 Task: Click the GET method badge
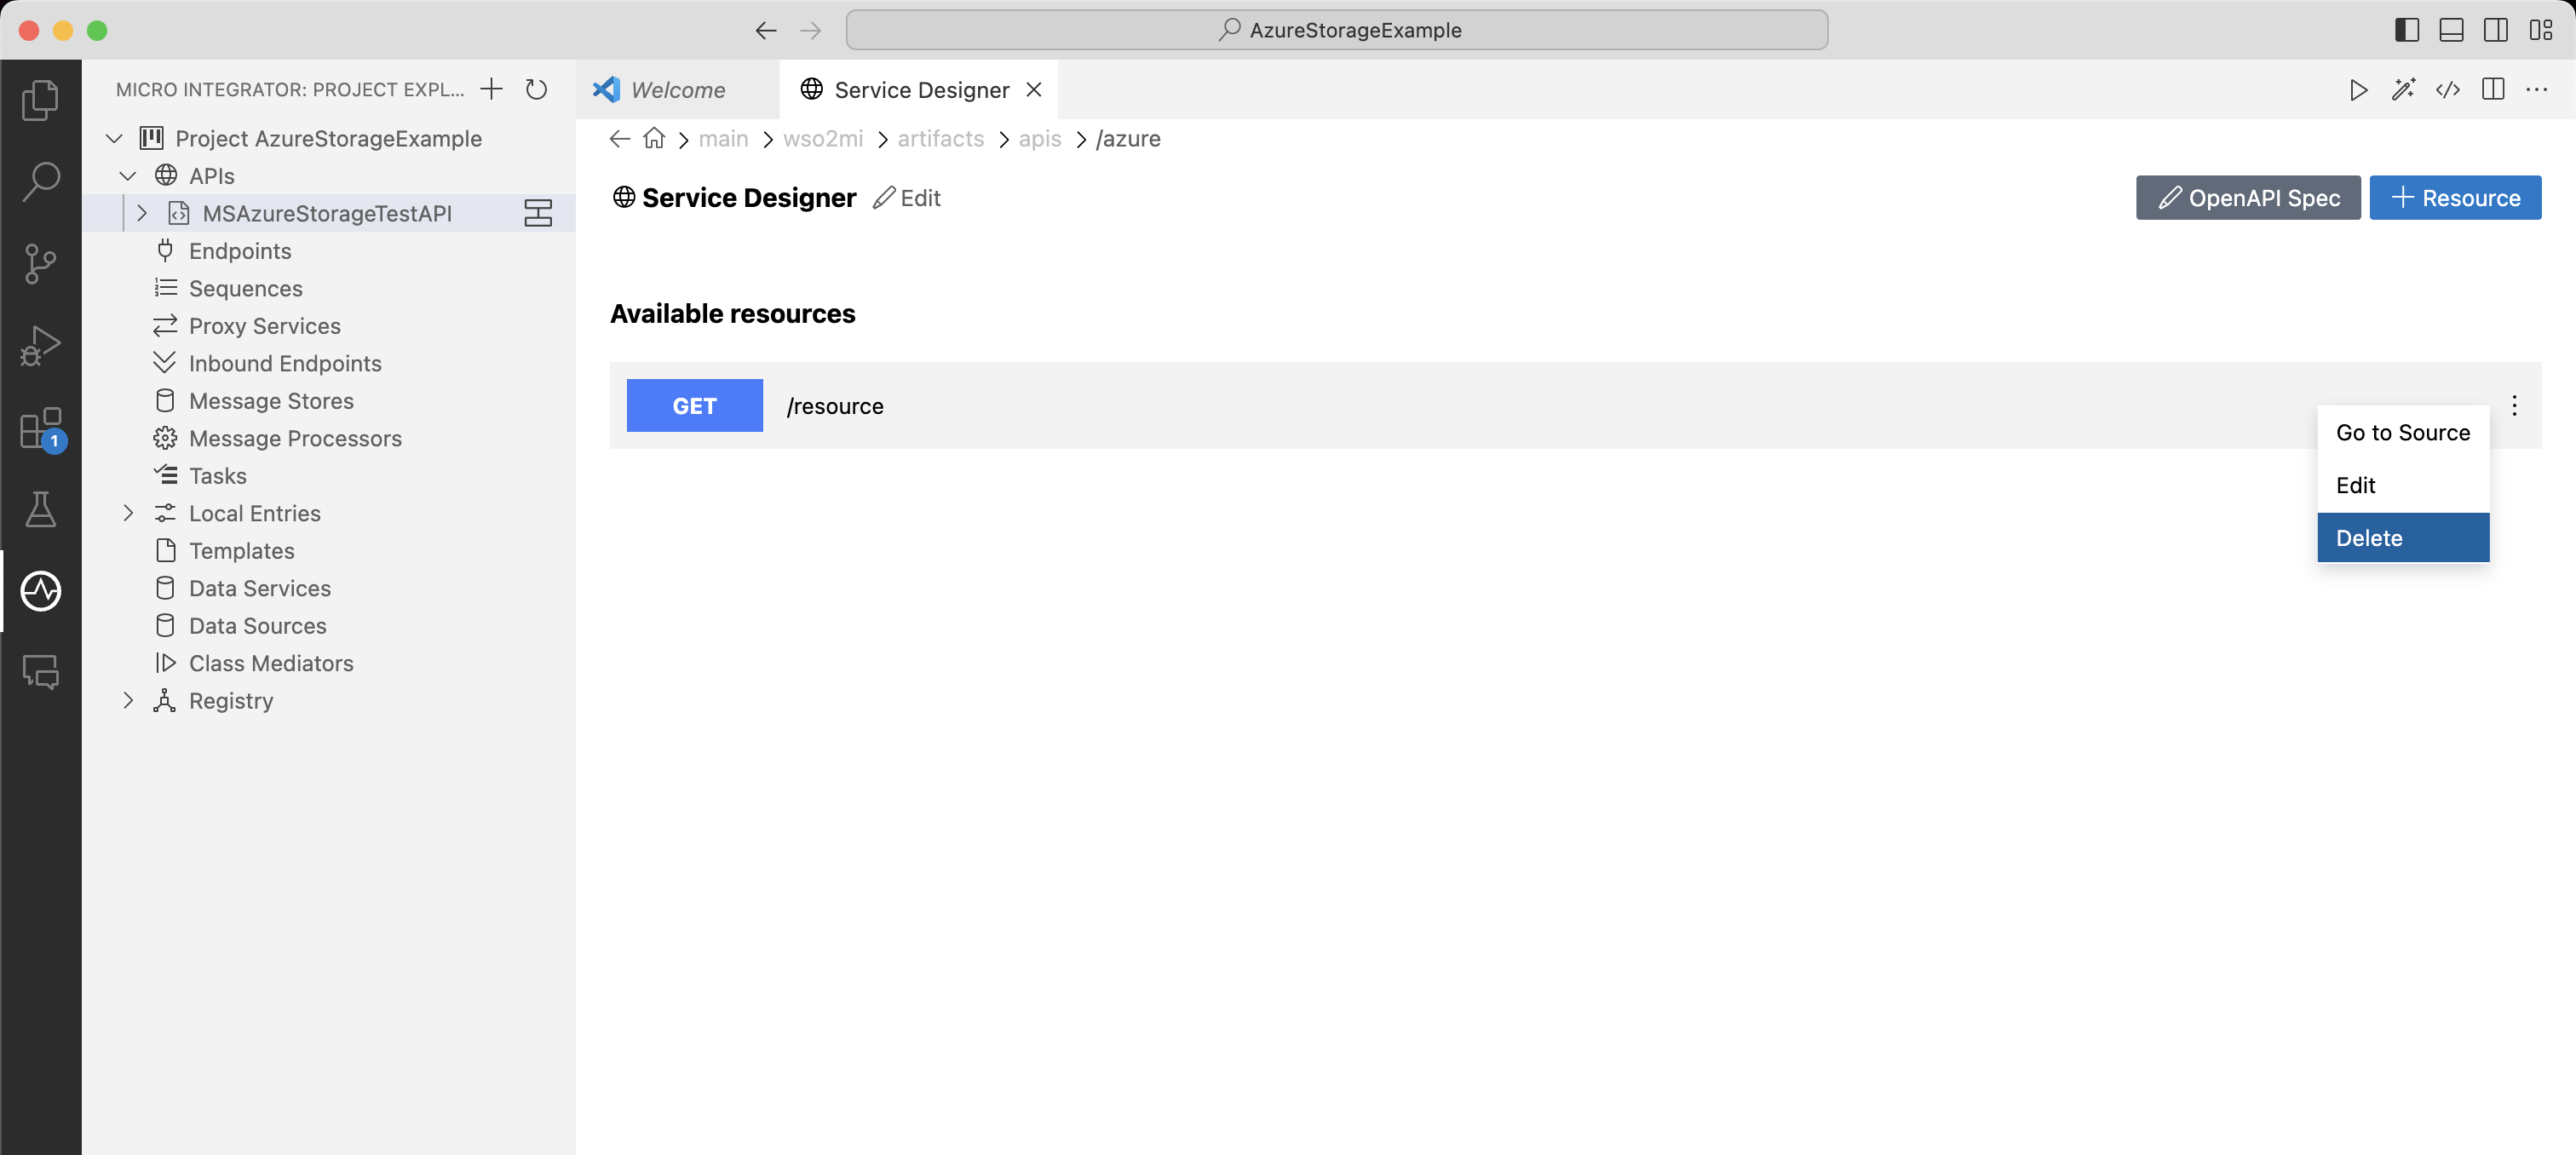pyautogui.click(x=694, y=405)
